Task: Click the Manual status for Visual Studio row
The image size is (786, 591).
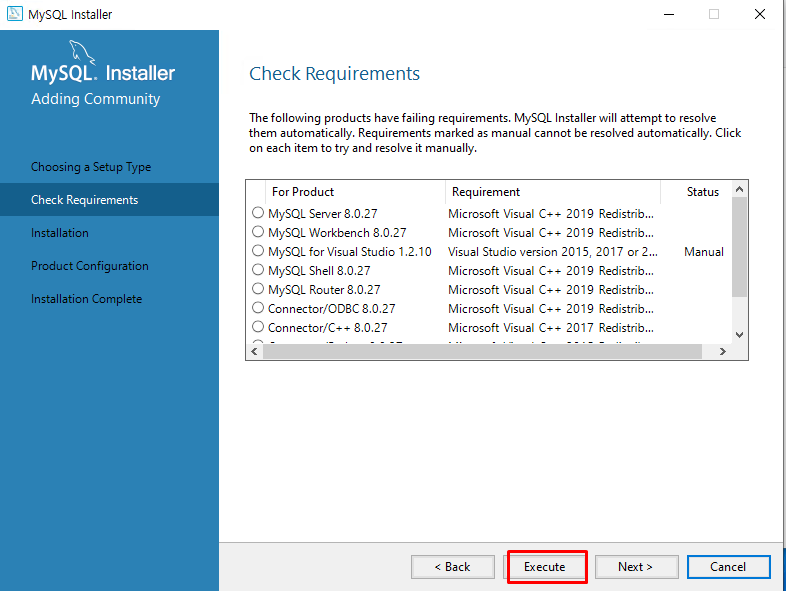Action: pyautogui.click(x=704, y=252)
